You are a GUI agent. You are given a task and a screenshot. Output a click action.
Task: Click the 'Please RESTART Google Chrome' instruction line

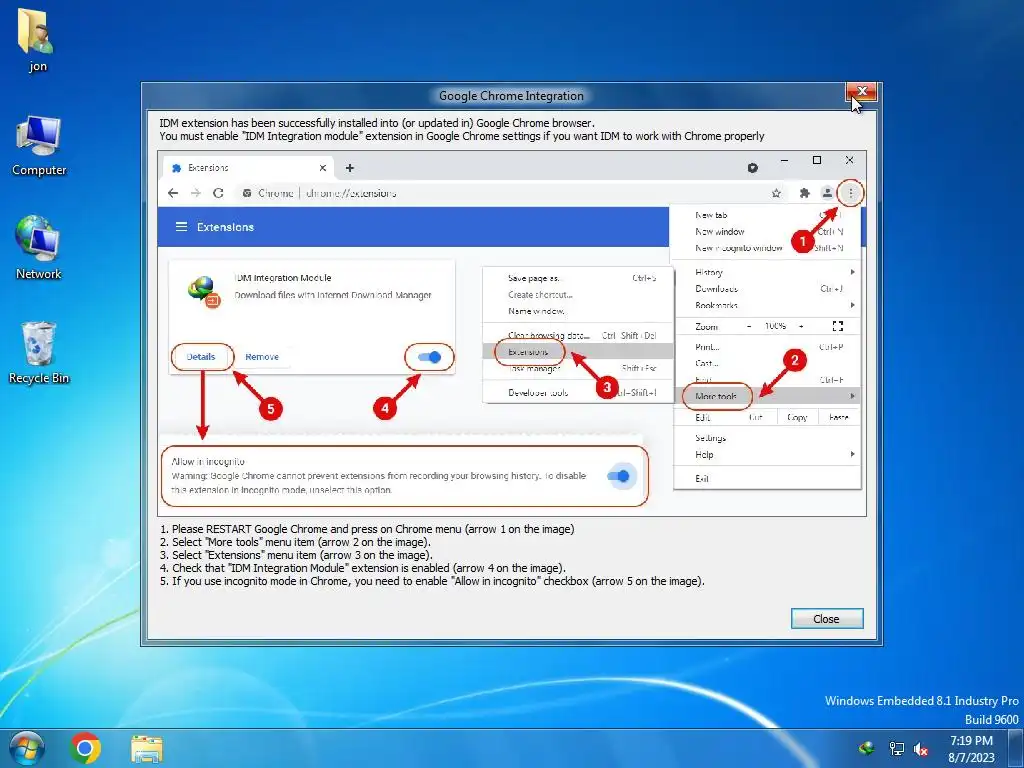(x=367, y=529)
